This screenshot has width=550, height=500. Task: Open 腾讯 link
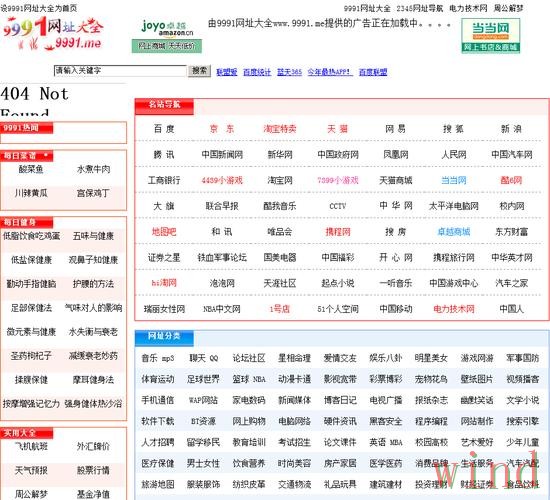pyautogui.click(x=164, y=154)
